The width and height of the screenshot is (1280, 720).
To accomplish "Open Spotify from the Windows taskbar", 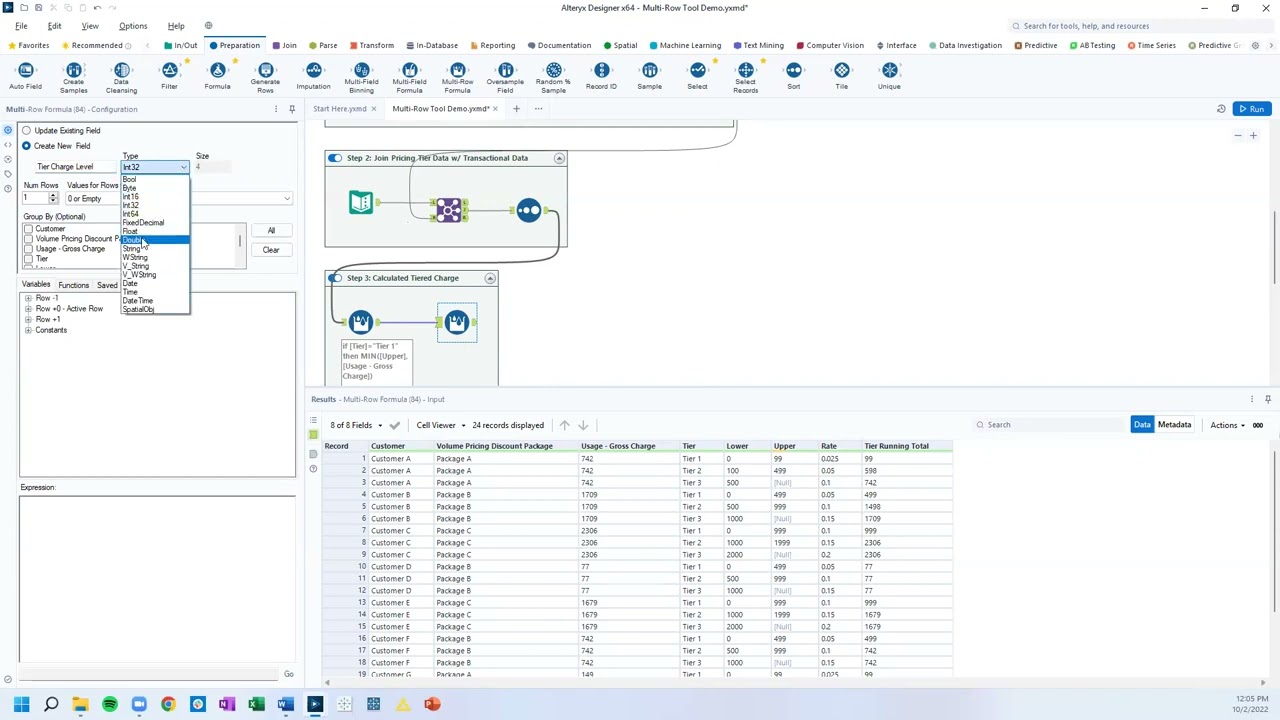I will point(110,705).
